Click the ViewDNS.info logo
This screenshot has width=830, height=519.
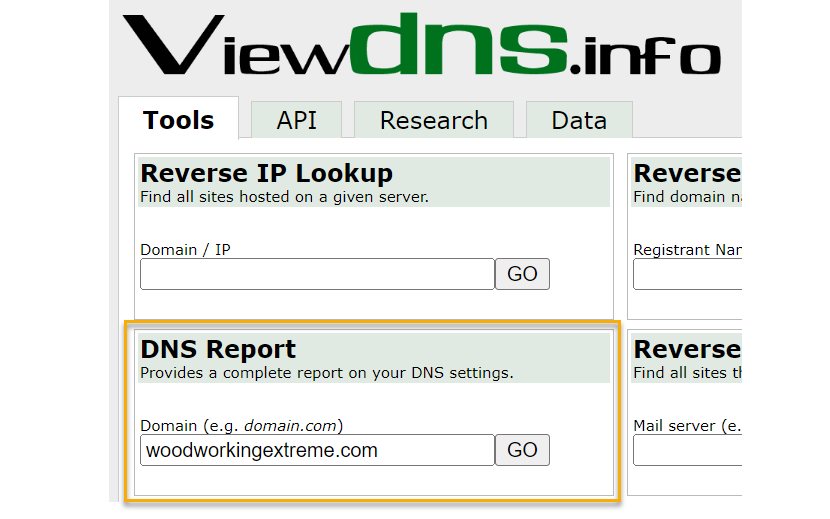[x=420, y=47]
